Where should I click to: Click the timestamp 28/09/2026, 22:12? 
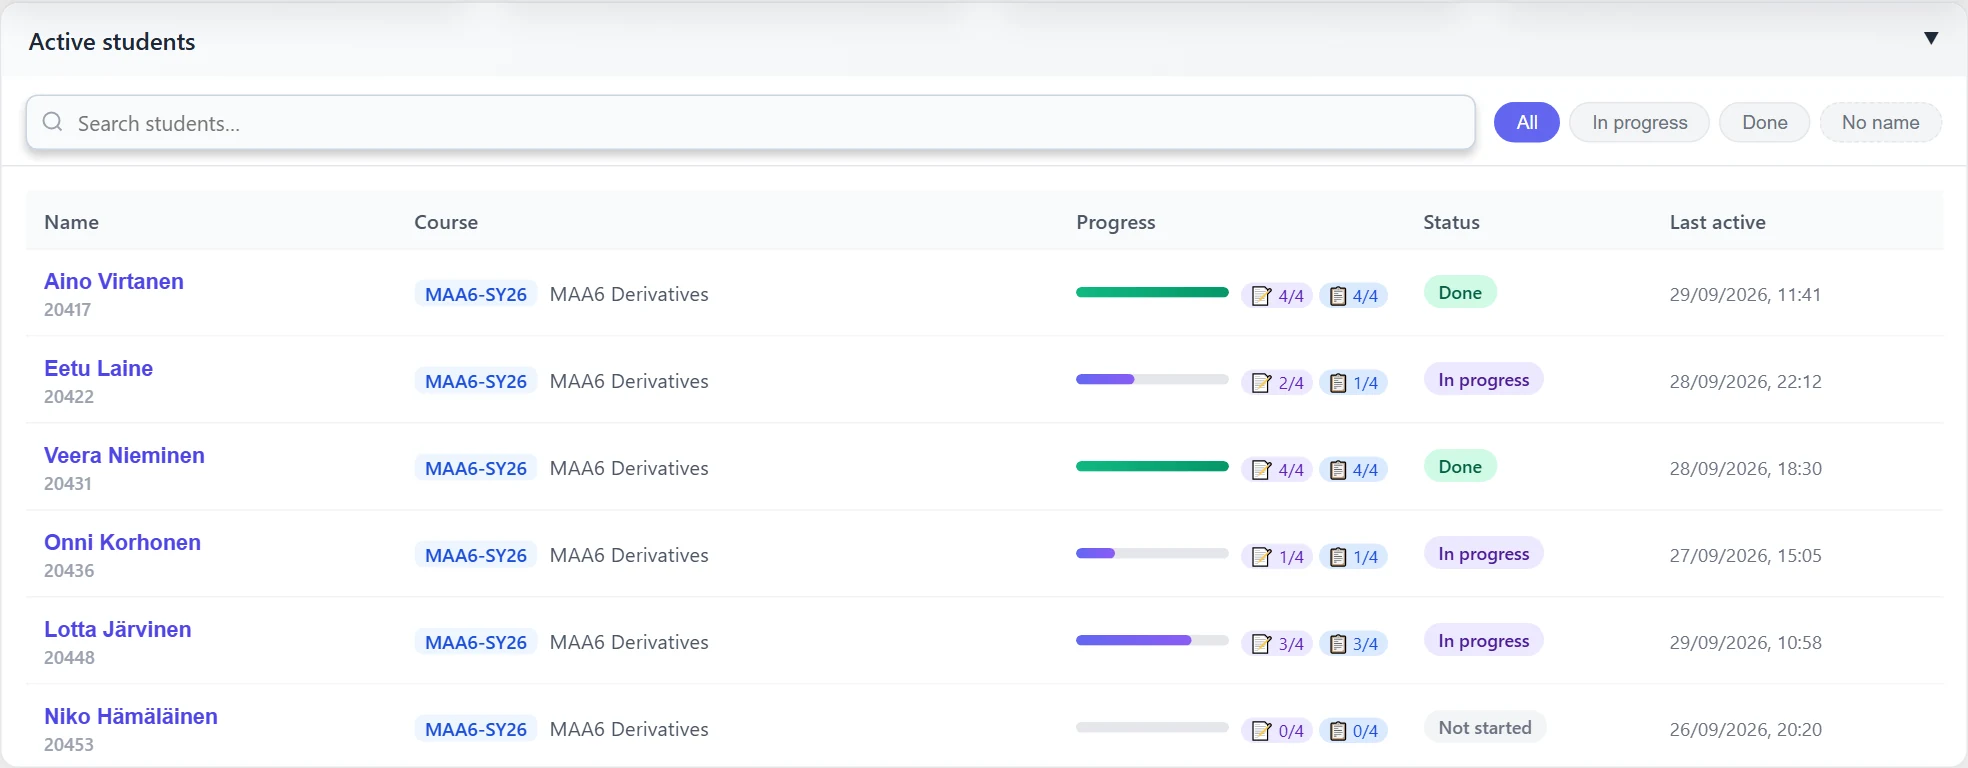(x=1745, y=381)
